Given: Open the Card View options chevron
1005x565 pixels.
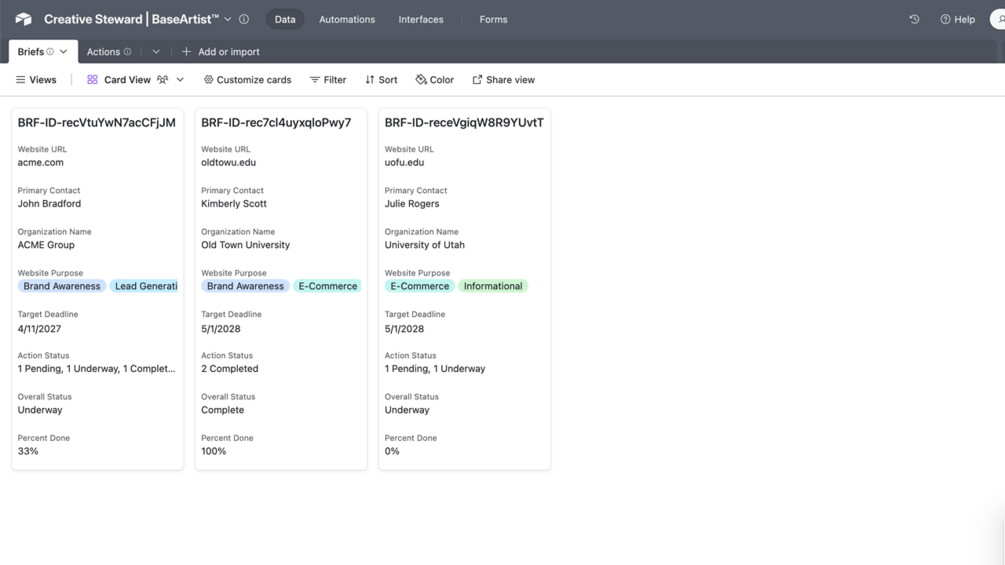Looking at the screenshot, I should [x=180, y=80].
